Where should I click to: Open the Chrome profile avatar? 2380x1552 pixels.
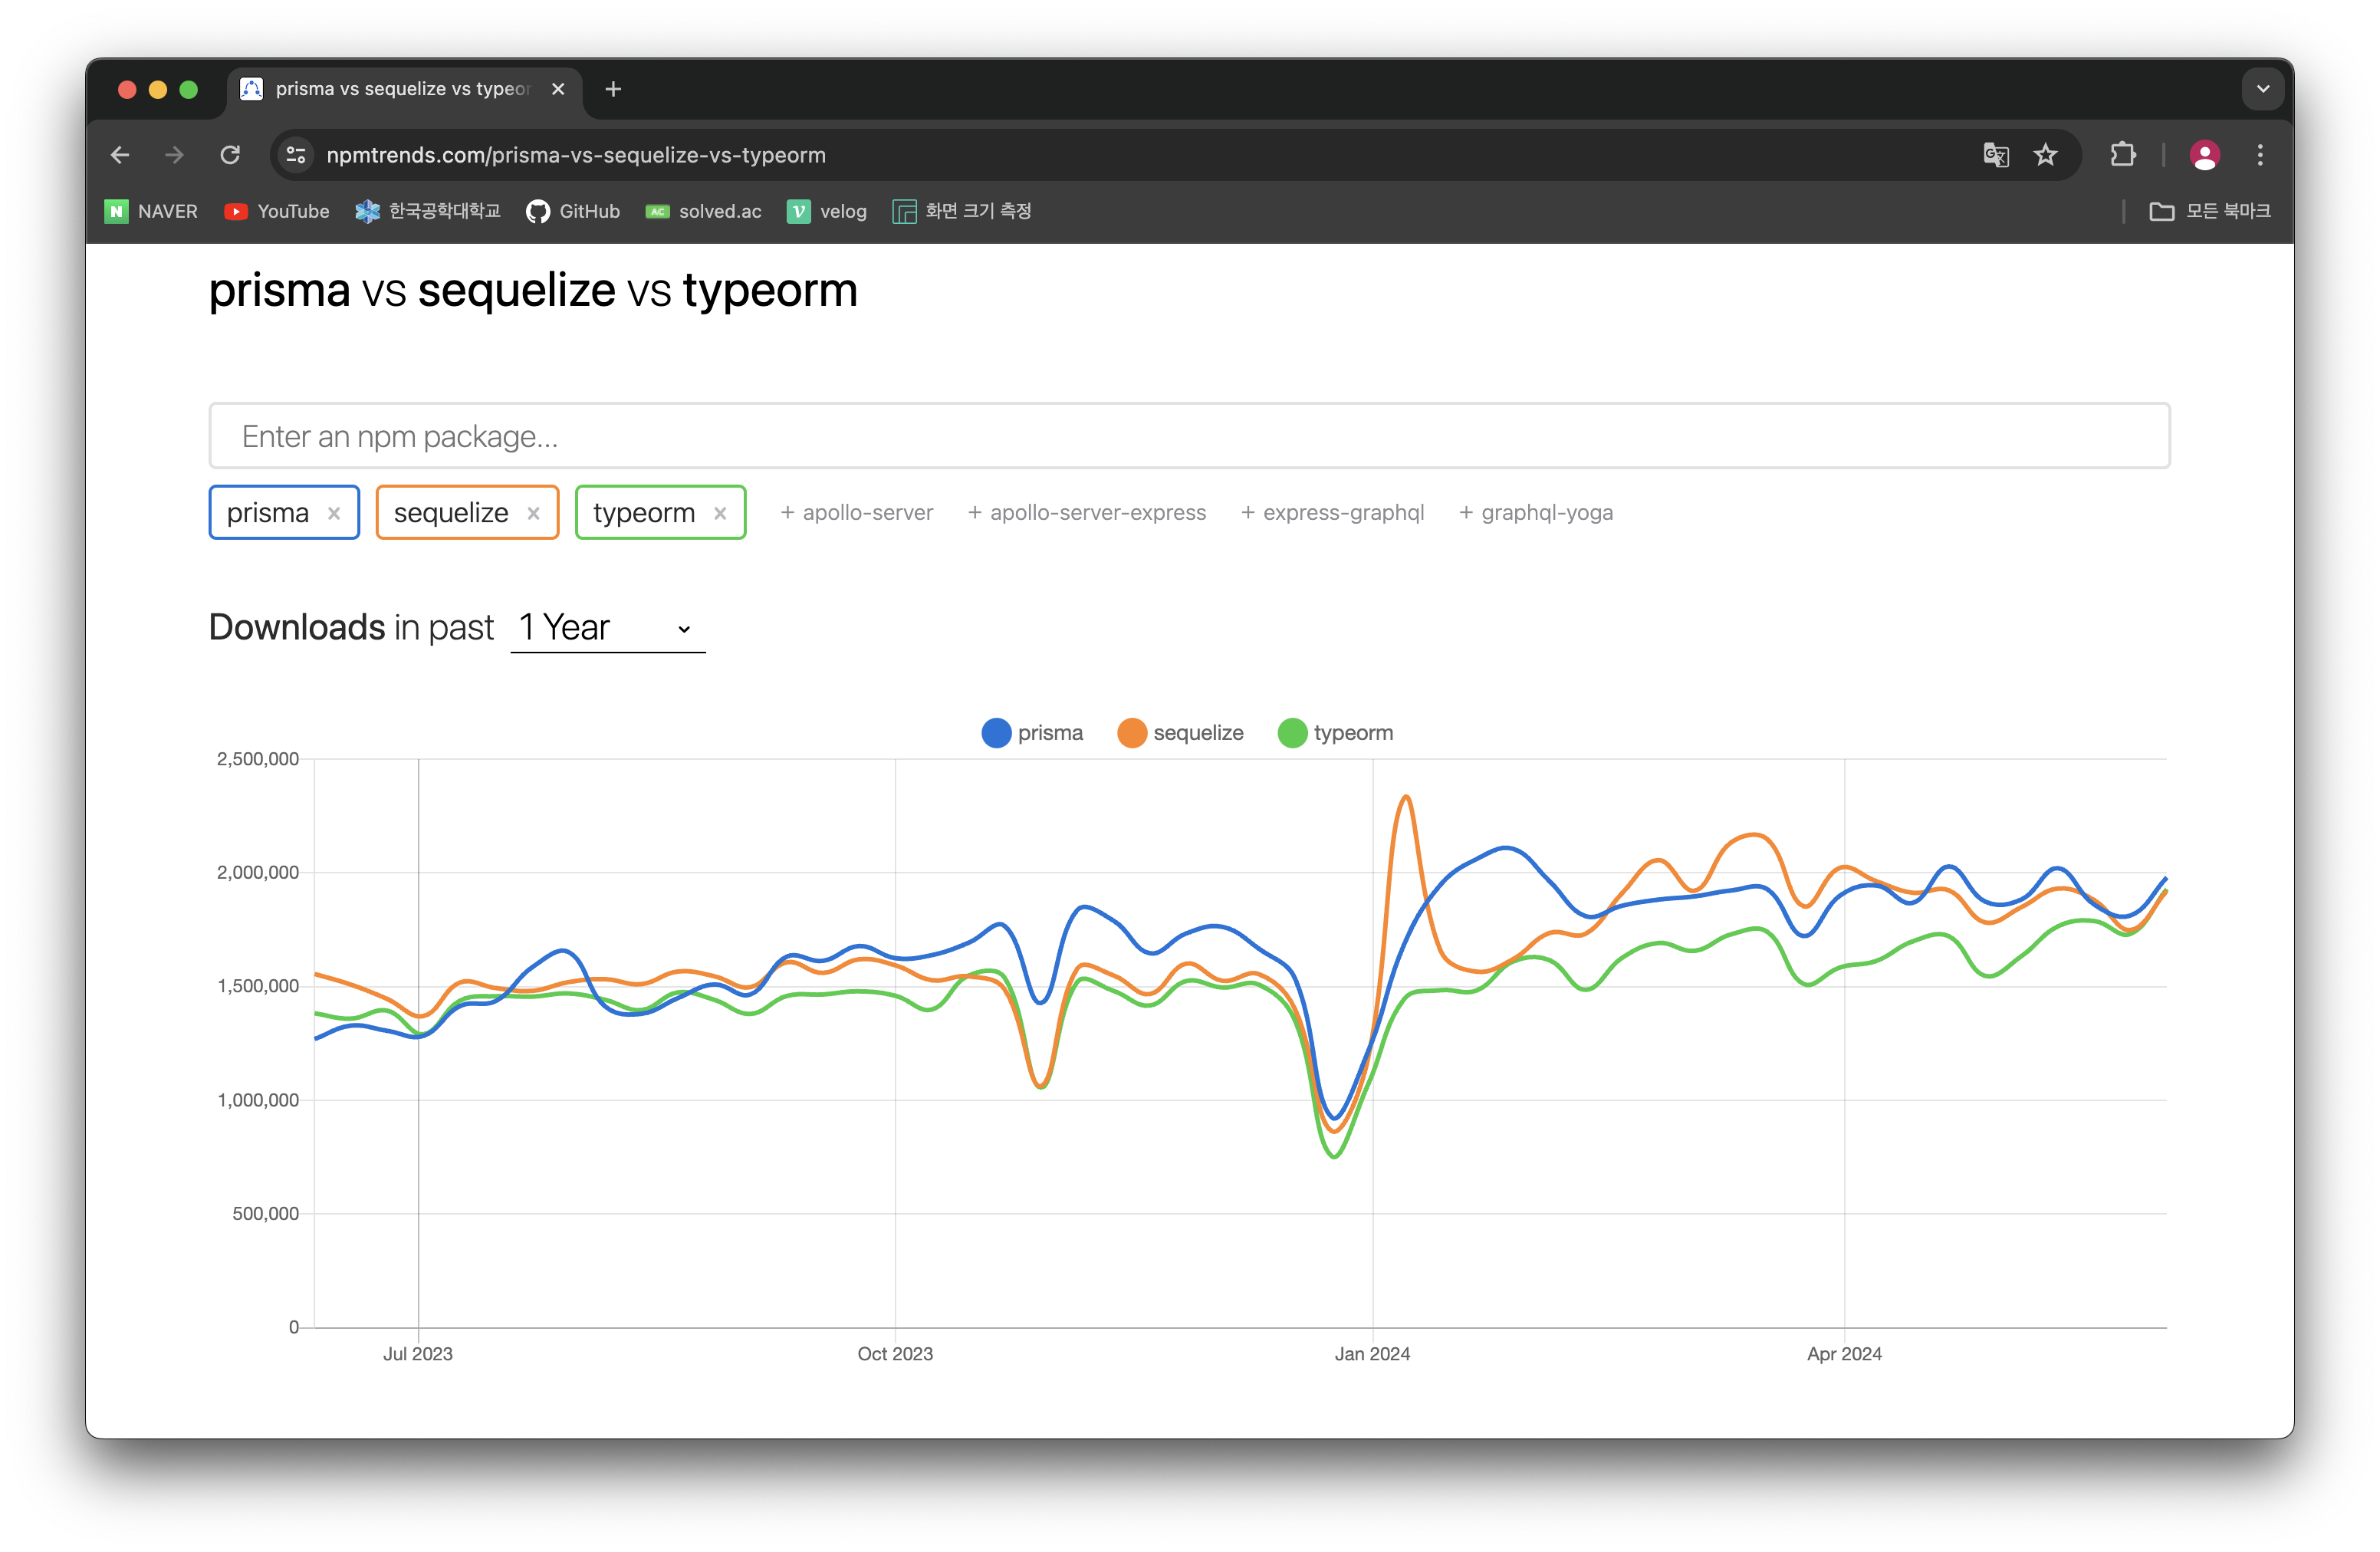(x=2204, y=155)
